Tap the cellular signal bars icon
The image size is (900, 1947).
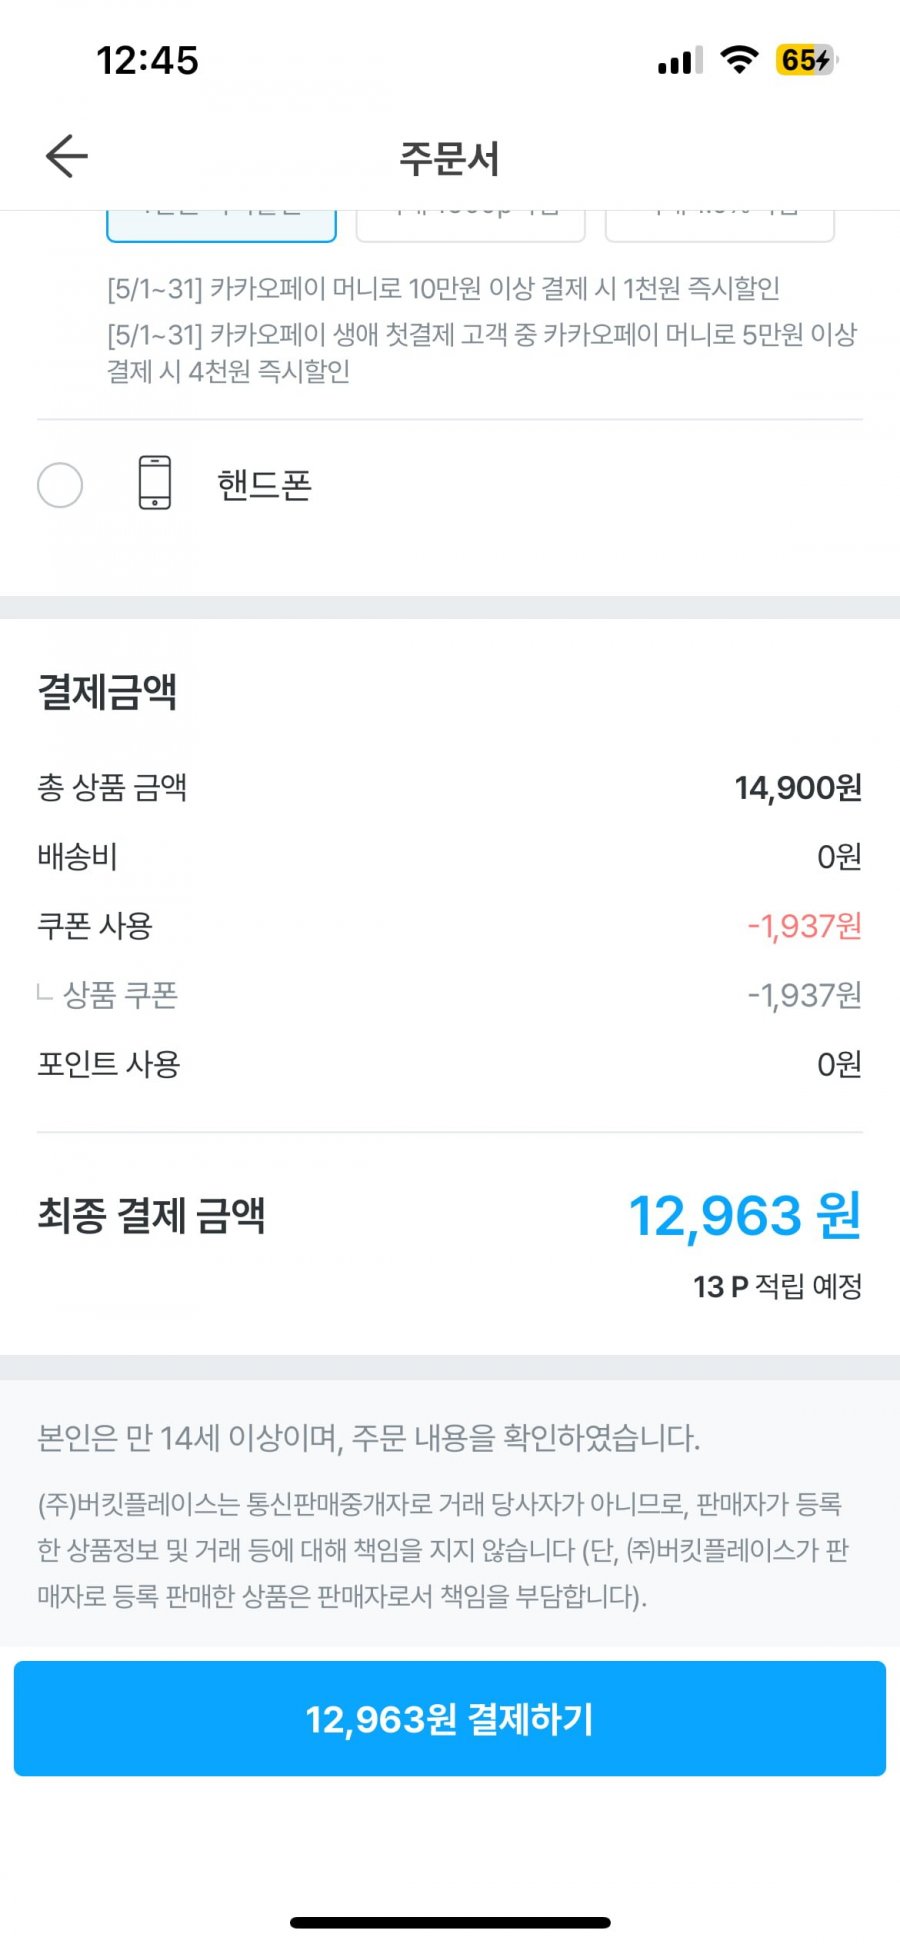[680, 61]
